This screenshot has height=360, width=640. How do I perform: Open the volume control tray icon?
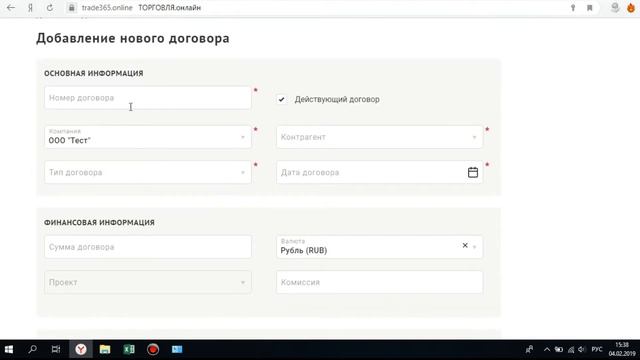coord(582,349)
